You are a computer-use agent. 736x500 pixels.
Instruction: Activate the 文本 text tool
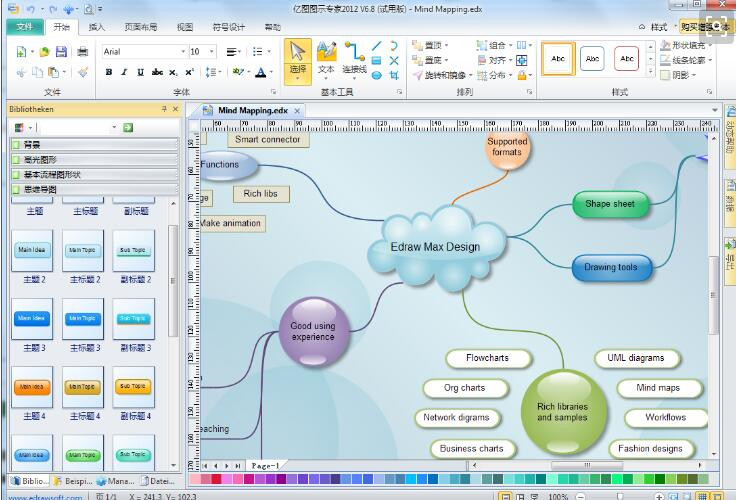click(x=326, y=58)
